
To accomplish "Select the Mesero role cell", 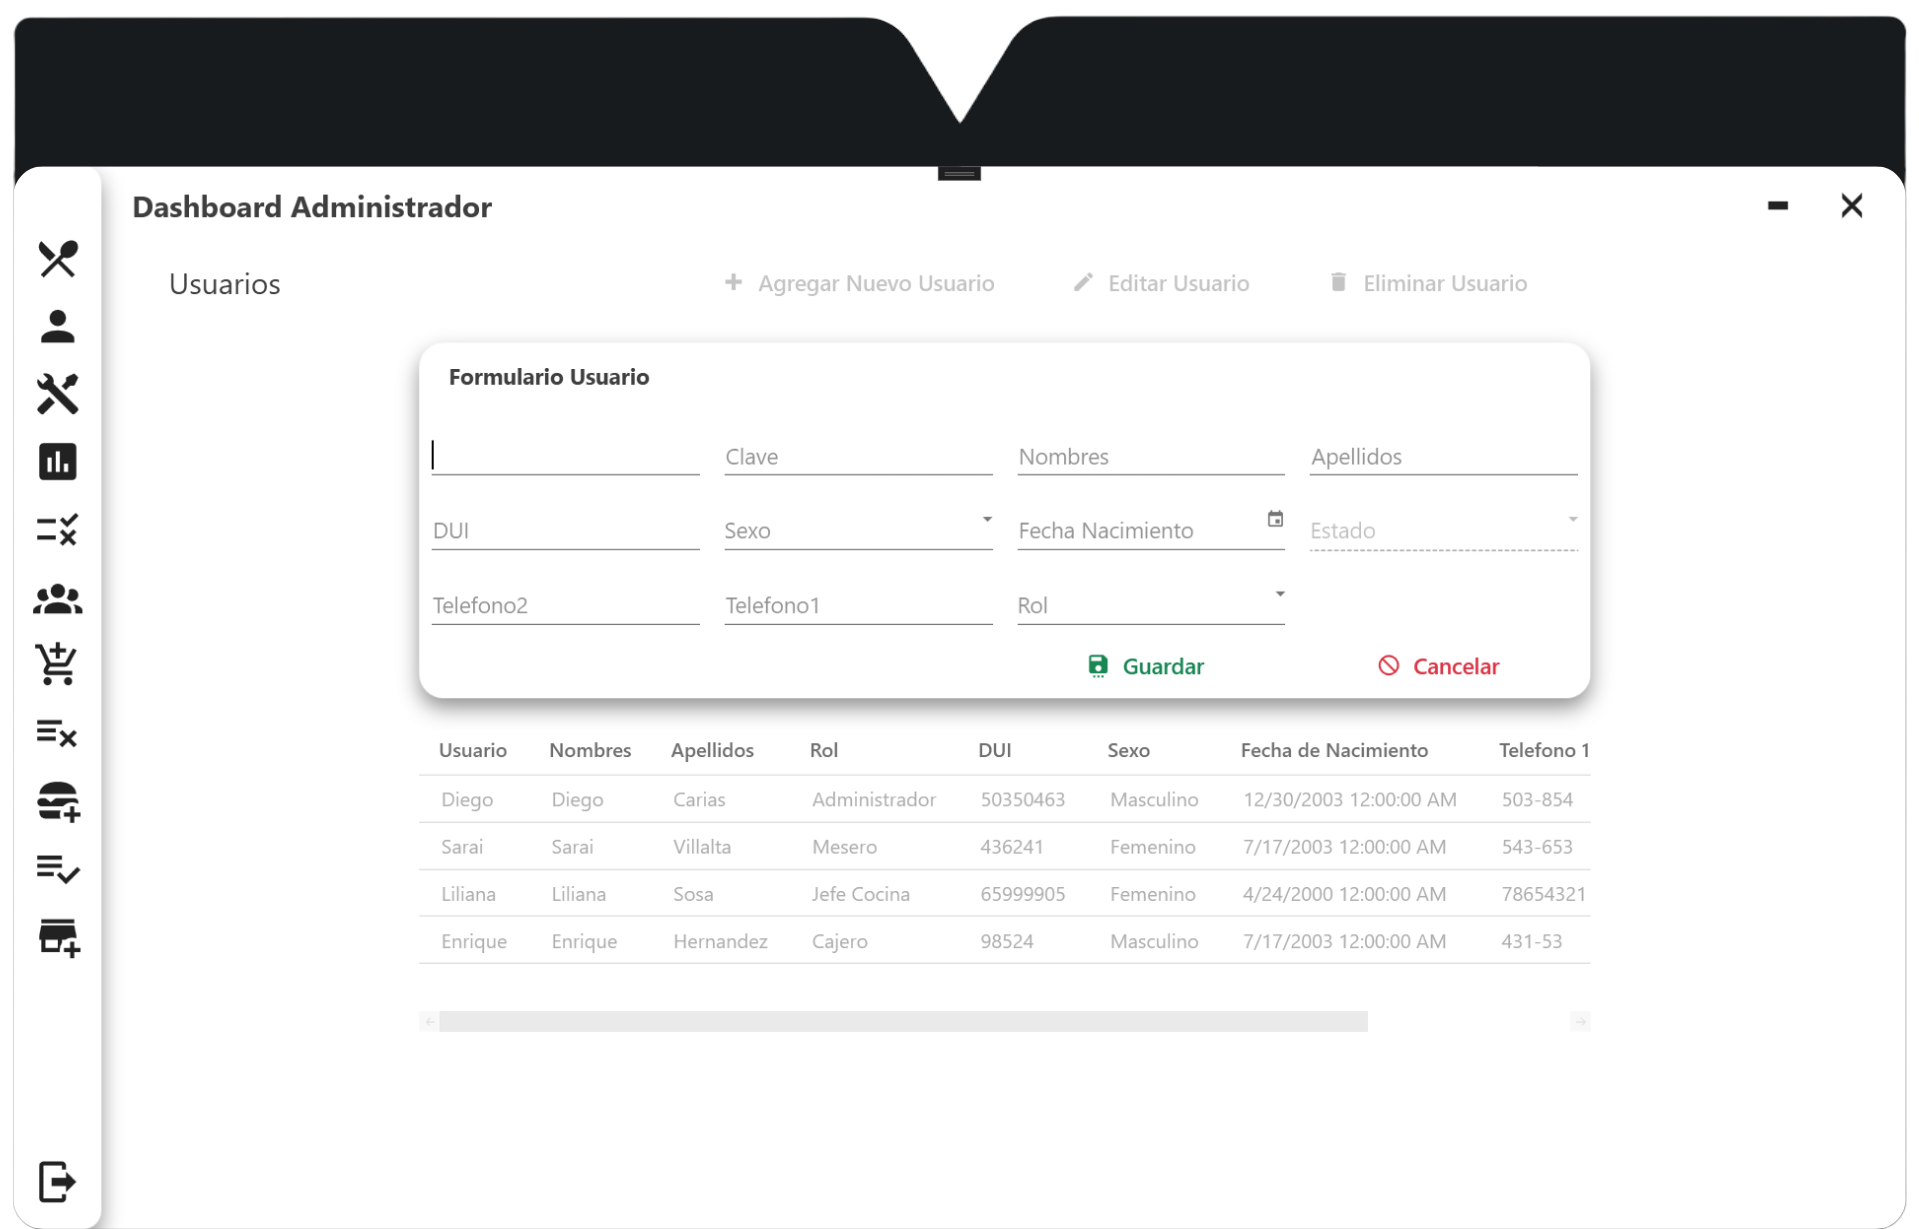I will coord(844,846).
